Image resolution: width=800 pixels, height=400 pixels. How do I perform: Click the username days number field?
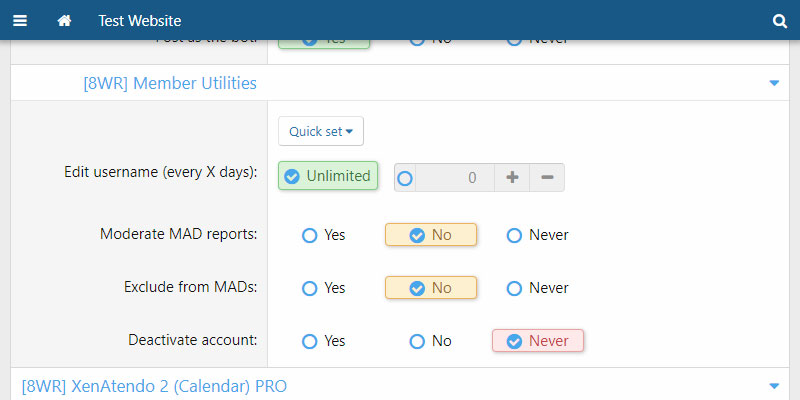pyautogui.click(x=455, y=177)
